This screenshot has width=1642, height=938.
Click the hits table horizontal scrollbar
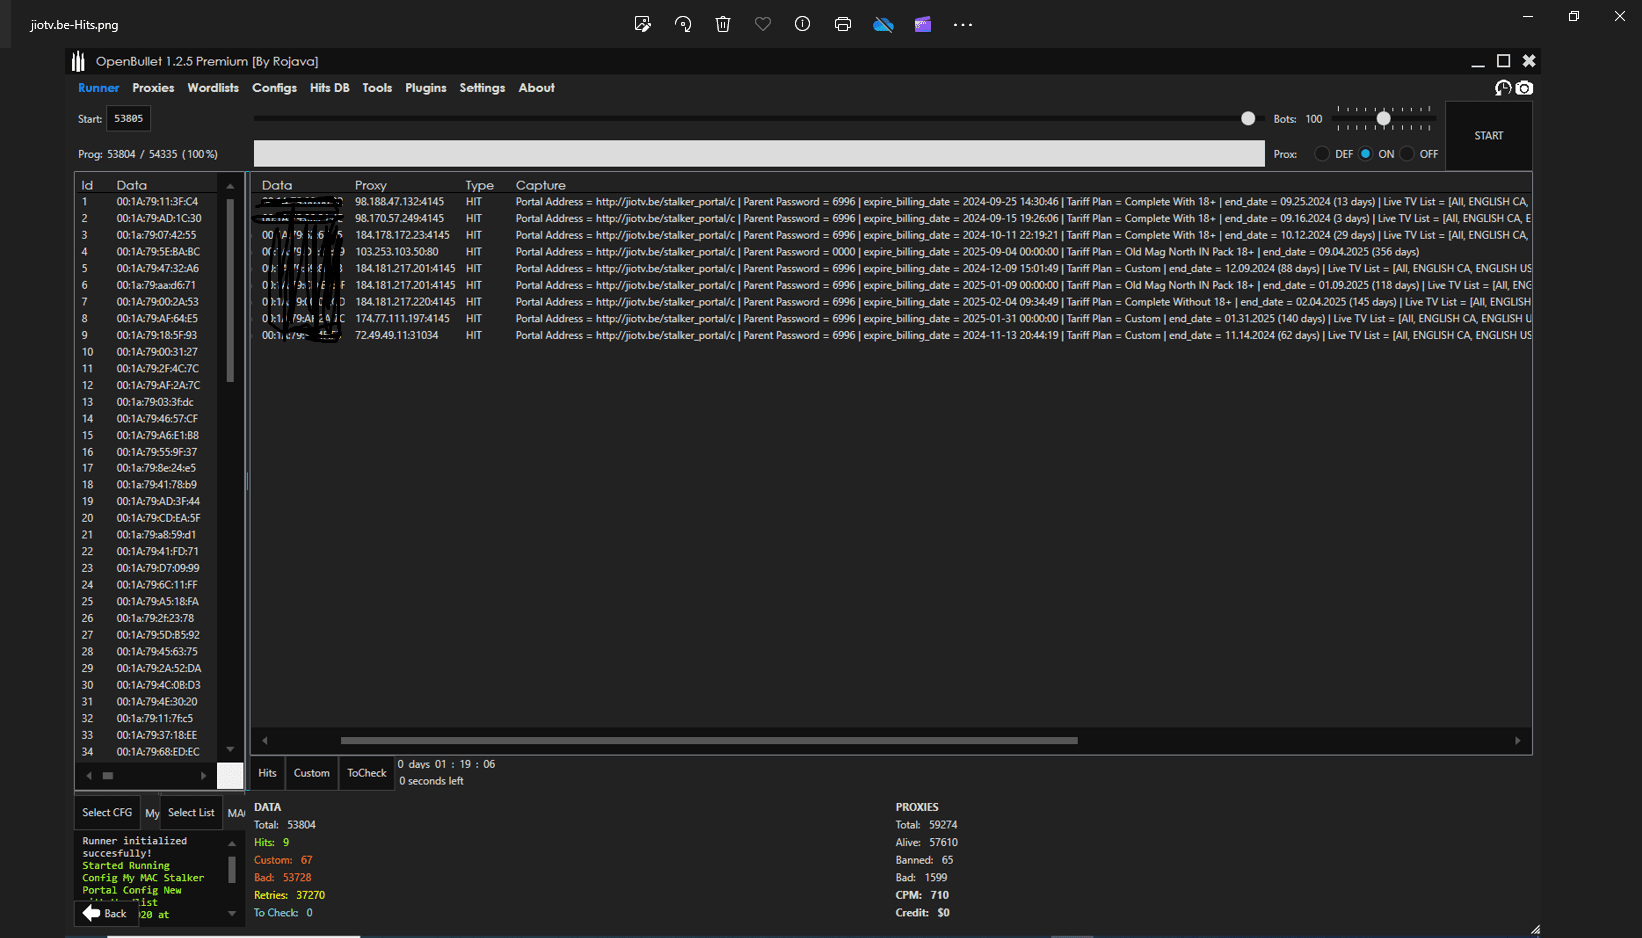click(709, 741)
